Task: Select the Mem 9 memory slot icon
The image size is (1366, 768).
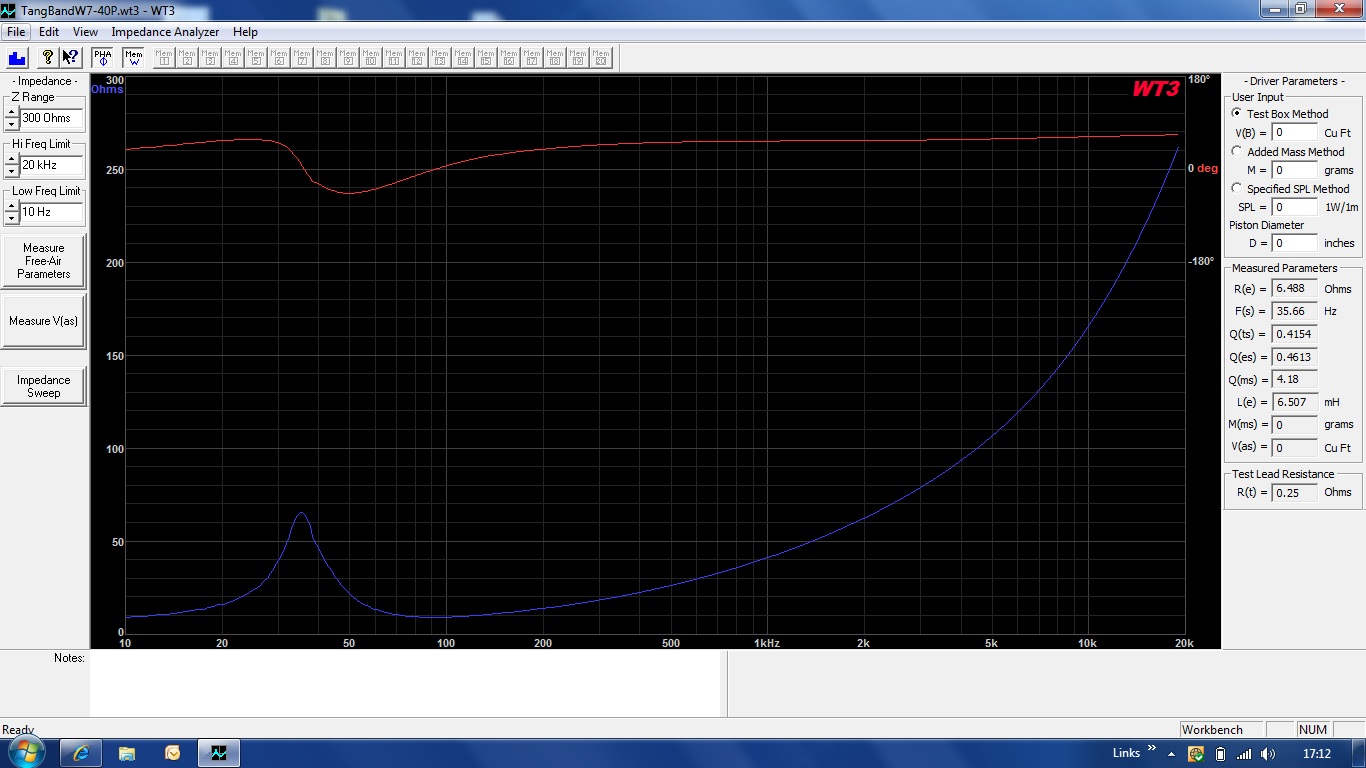Action: pos(348,57)
